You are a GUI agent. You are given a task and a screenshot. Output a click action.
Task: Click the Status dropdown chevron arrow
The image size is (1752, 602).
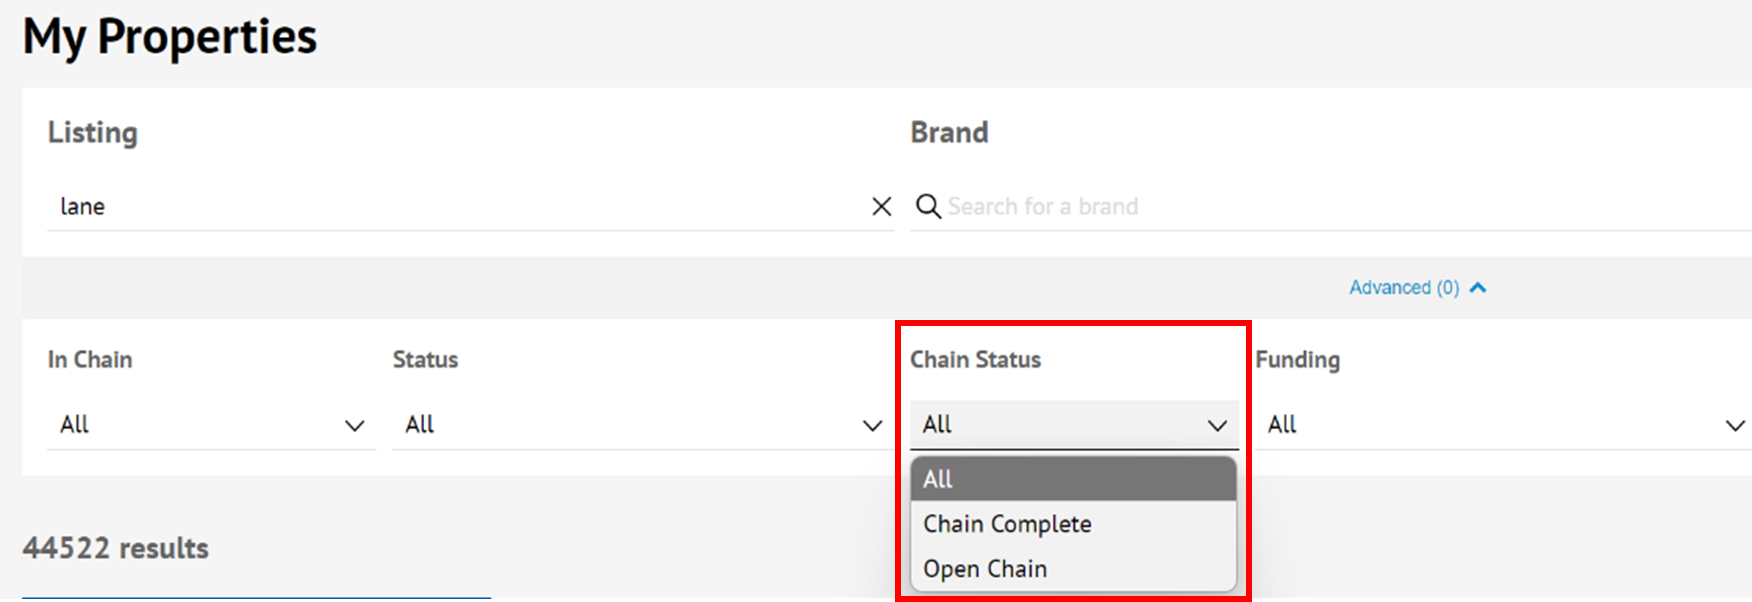(x=872, y=426)
